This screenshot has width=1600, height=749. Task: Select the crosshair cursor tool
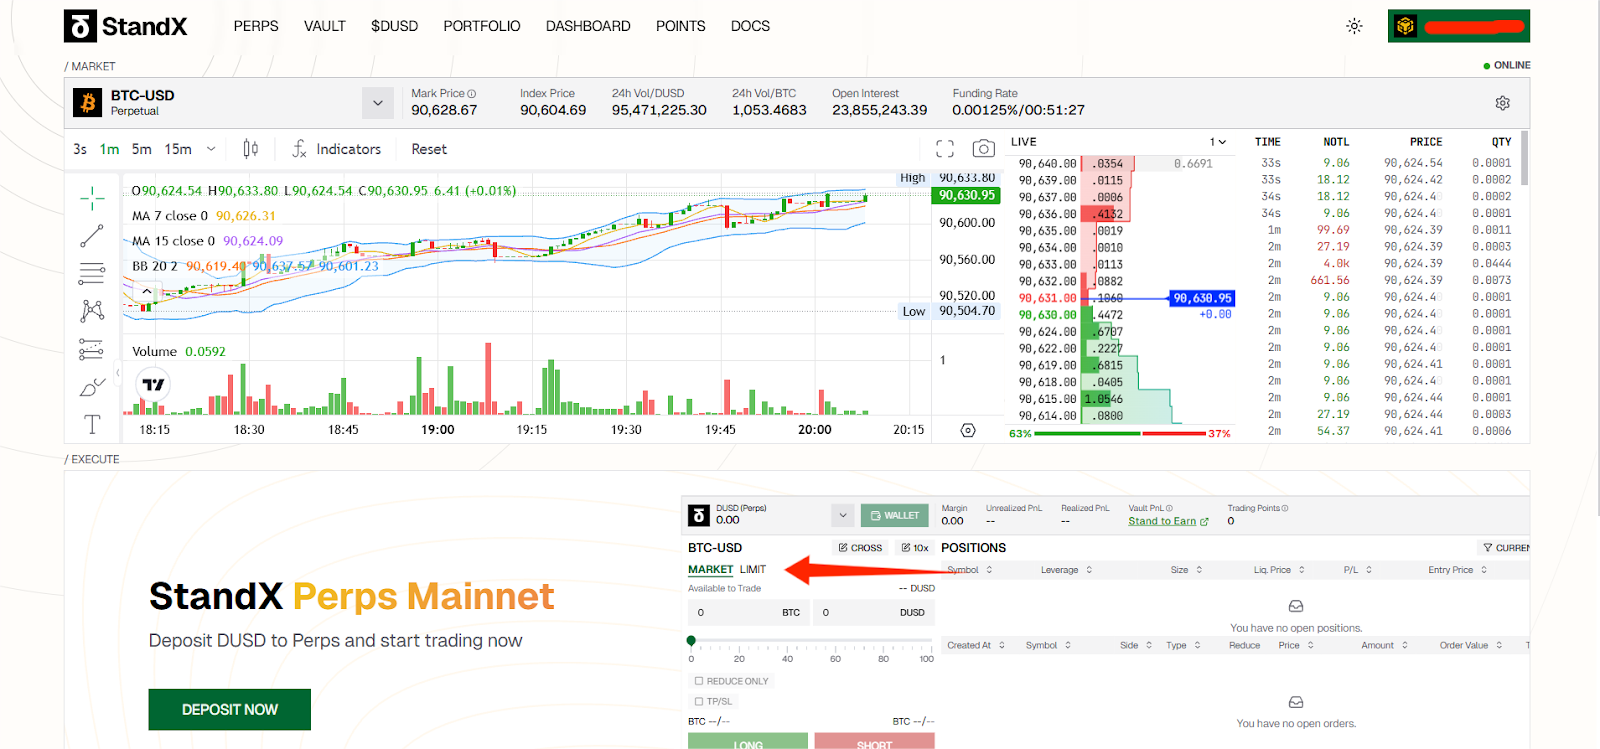(92, 198)
